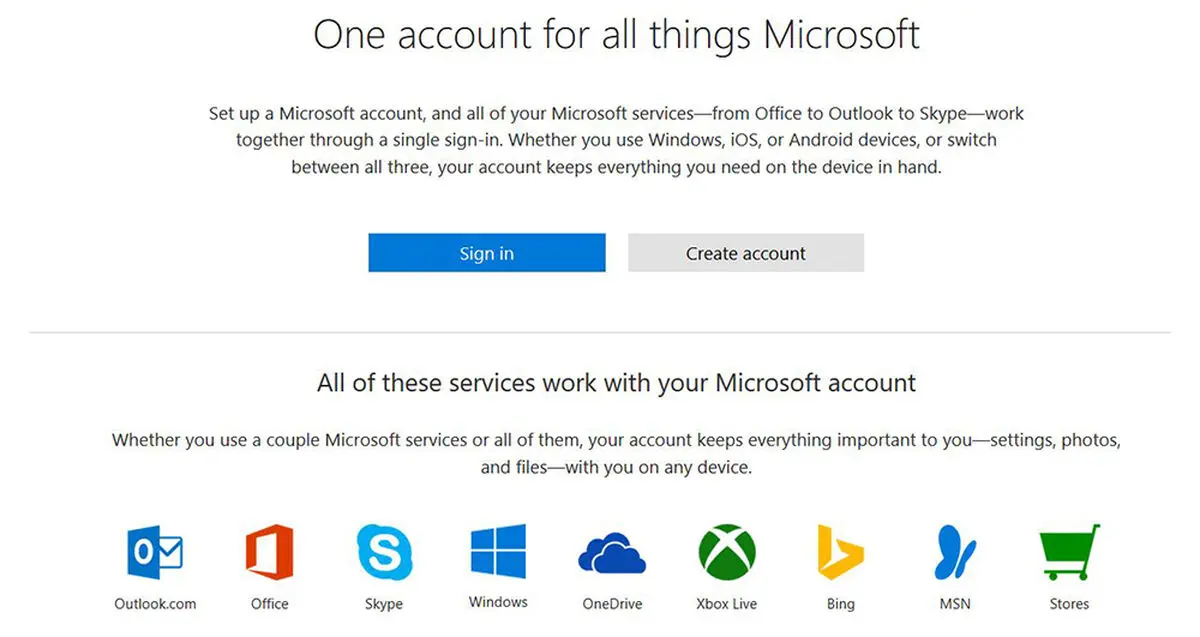Select the Bing text label
Image resolution: width=1200 pixels, height=637 pixels.
point(841,605)
